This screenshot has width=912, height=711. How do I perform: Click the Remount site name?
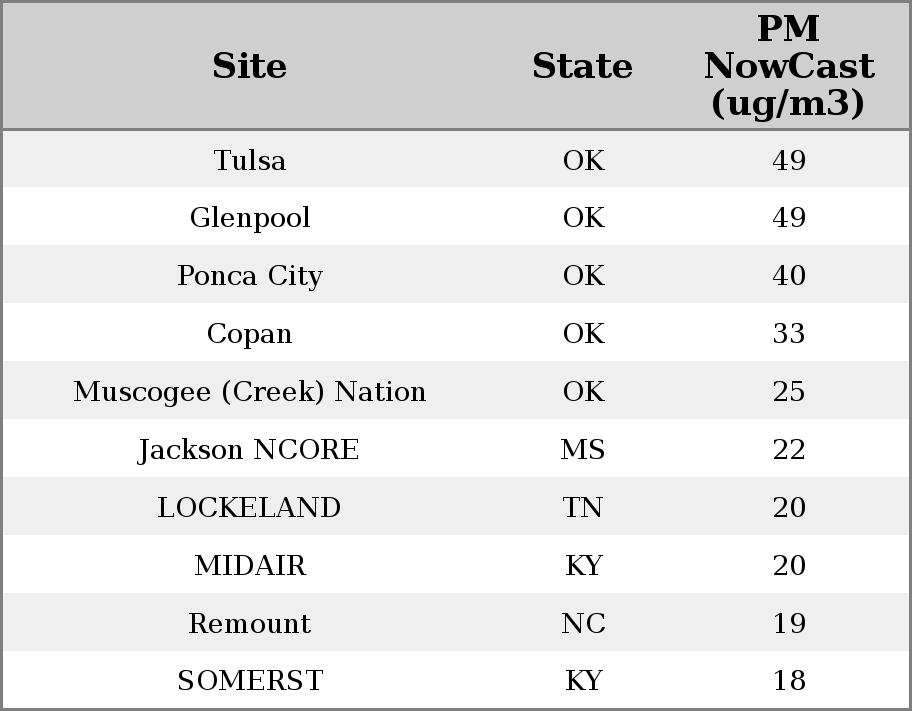(x=250, y=624)
